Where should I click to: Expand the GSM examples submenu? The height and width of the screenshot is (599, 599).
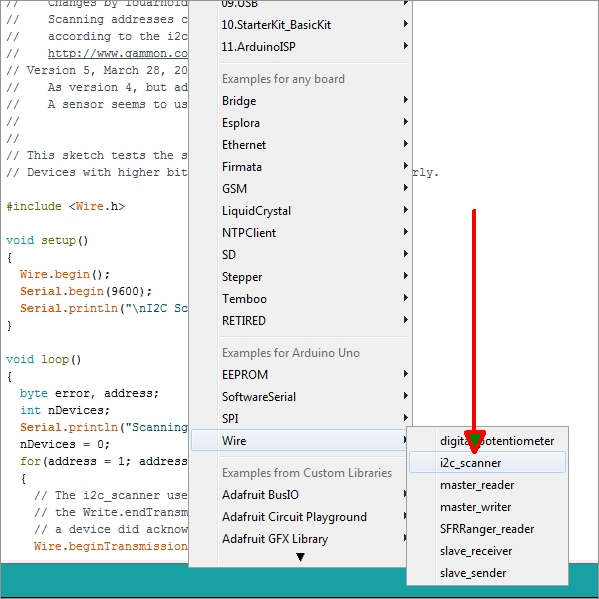[x=300, y=189]
